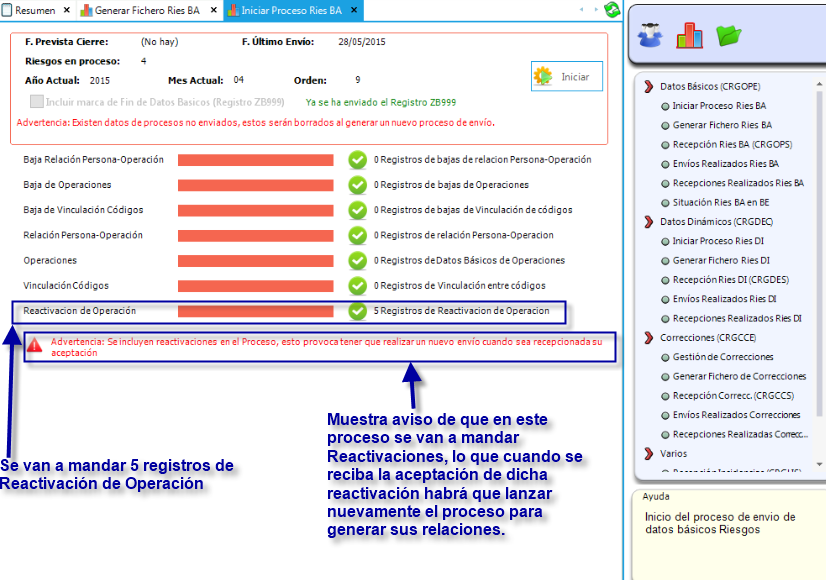Image resolution: width=826 pixels, height=580 pixels.
Task: Open the bar chart icon in top panel
Action: point(690,35)
